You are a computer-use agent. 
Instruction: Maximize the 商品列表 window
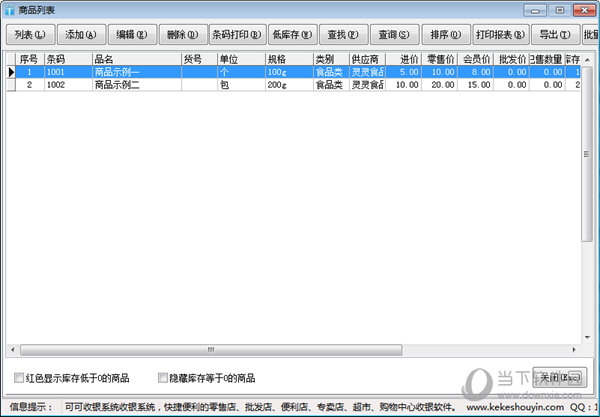[x=560, y=11]
